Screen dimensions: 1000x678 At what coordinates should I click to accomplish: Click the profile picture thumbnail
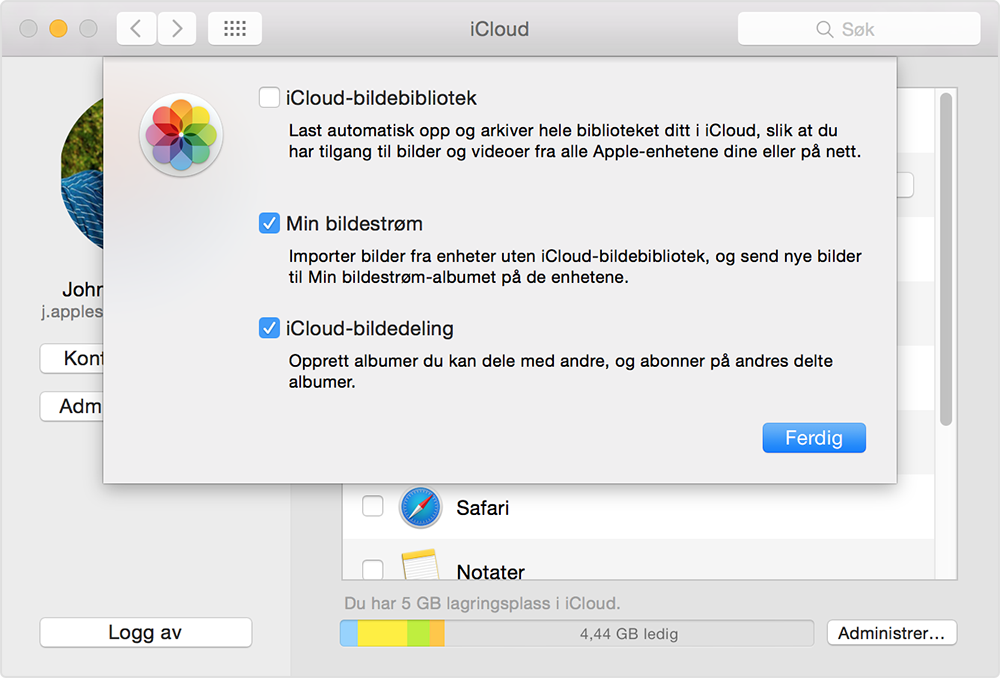click(x=82, y=173)
